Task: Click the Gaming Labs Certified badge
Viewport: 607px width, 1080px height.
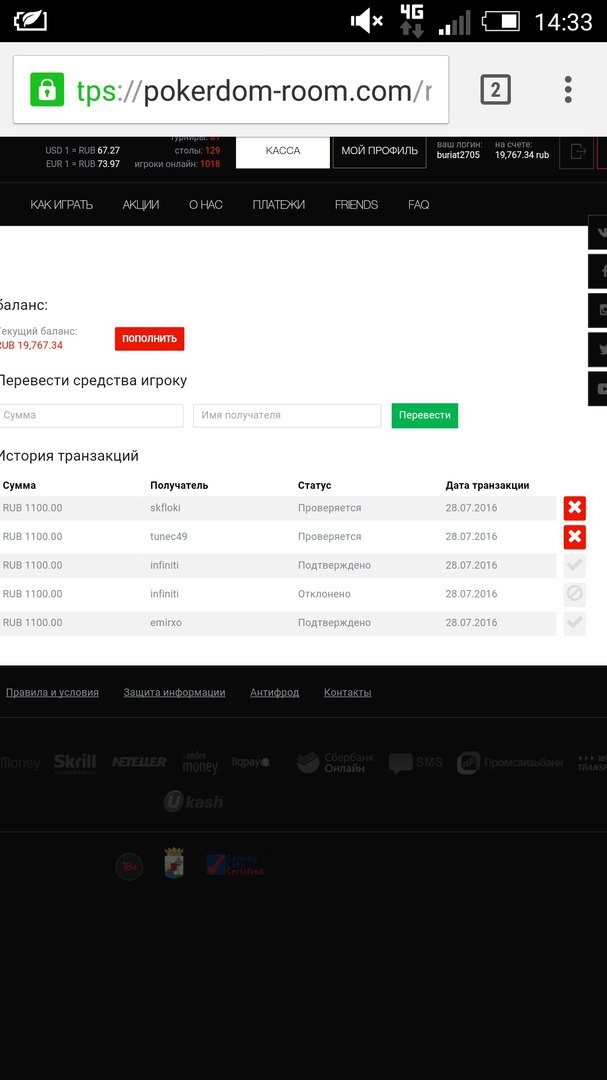Action: pyautogui.click(x=235, y=865)
